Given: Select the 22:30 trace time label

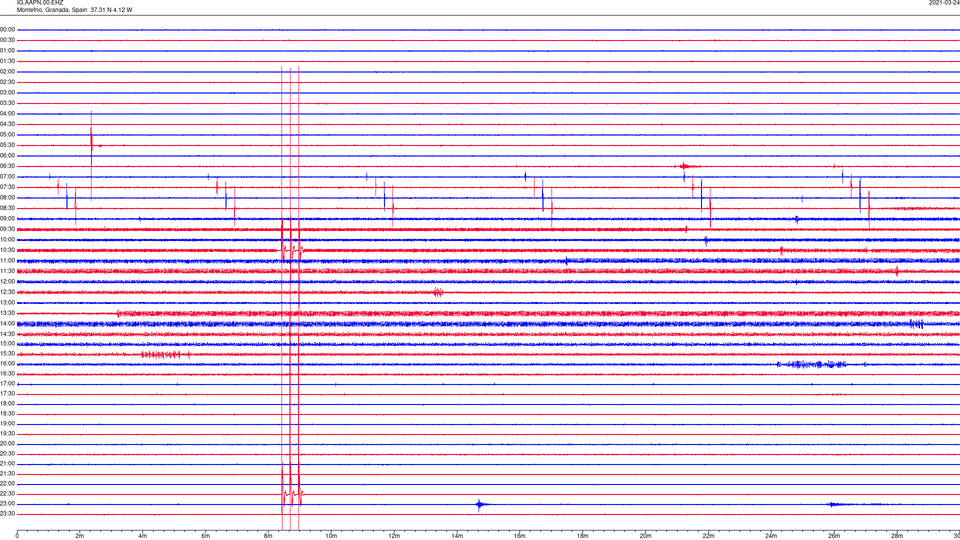Looking at the screenshot, I should click(x=8, y=494).
